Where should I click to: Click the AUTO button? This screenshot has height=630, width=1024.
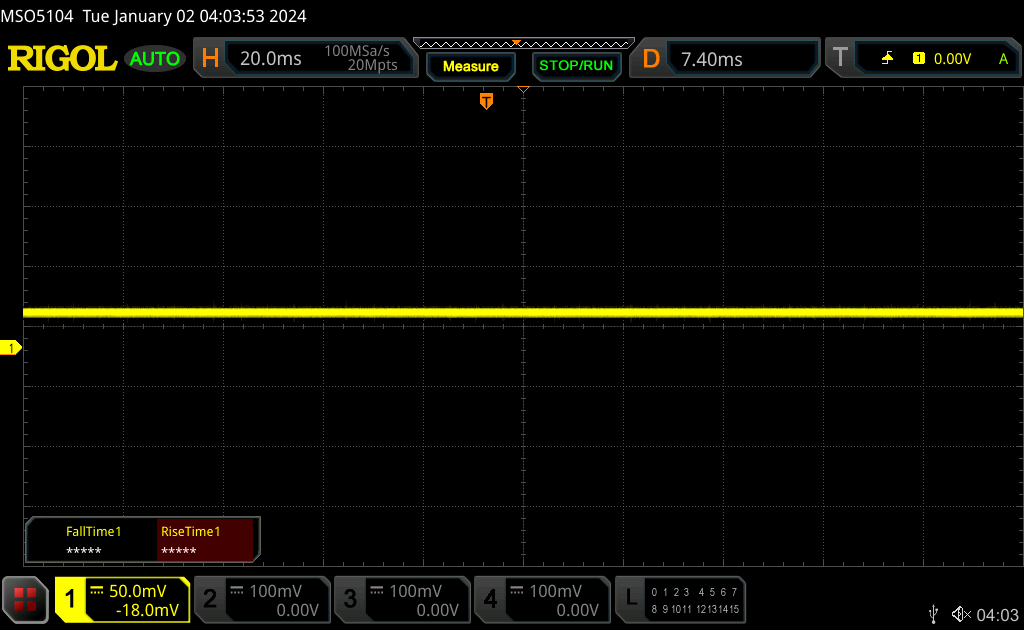155,59
